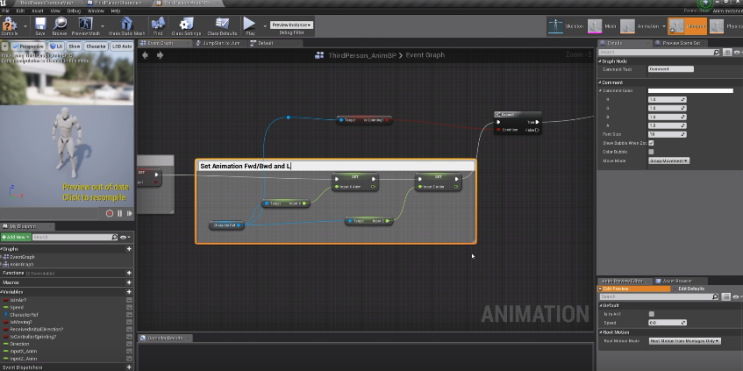Add a new variable with the plus icon
This screenshot has width=743, height=371.
tap(129, 292)
